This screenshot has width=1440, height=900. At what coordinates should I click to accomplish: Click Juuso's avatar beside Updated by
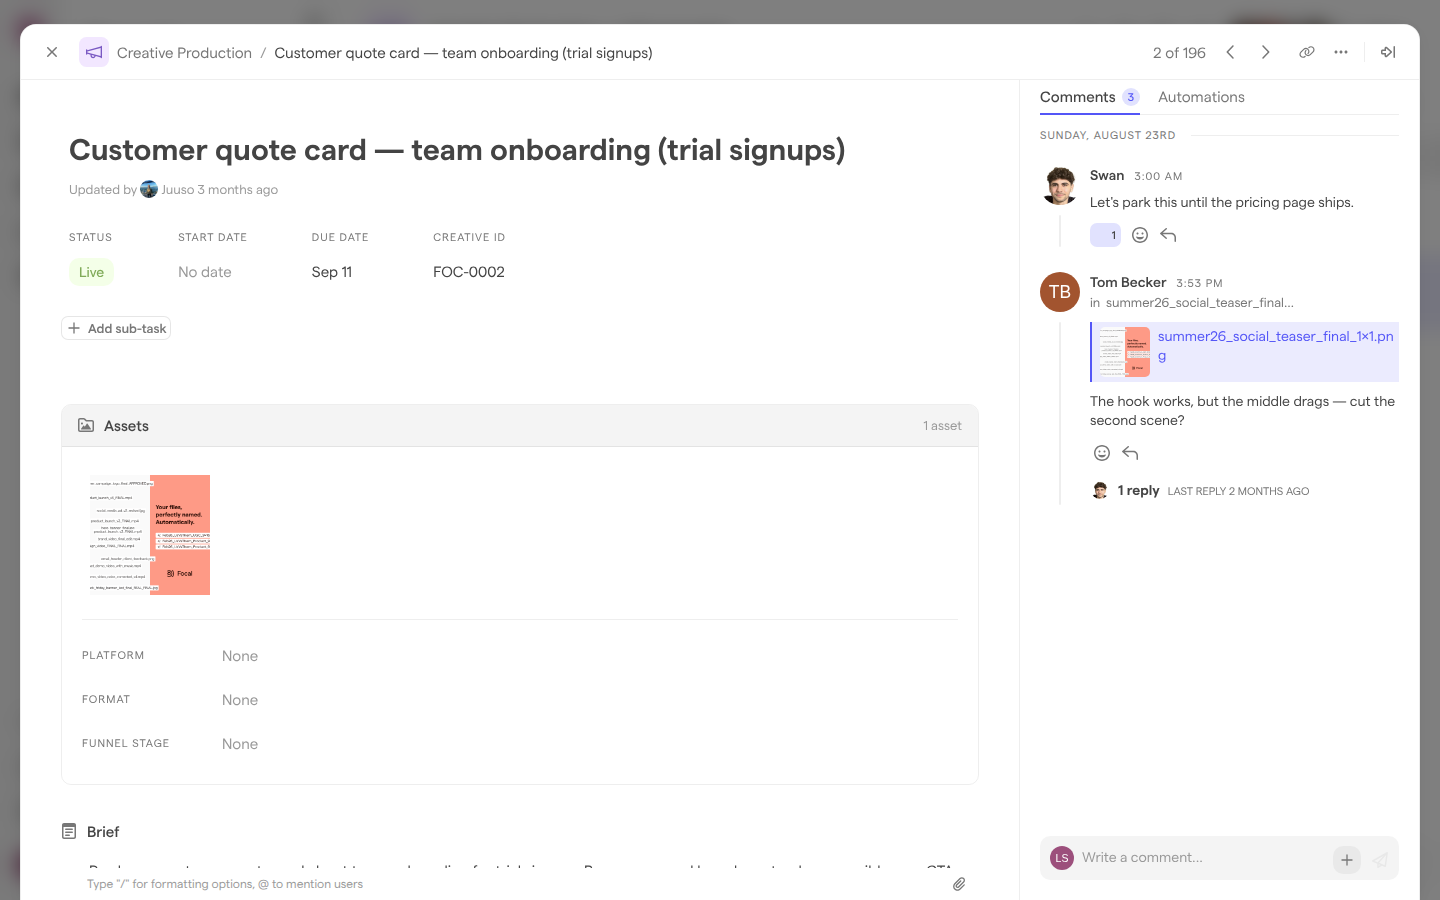[149, 189]
